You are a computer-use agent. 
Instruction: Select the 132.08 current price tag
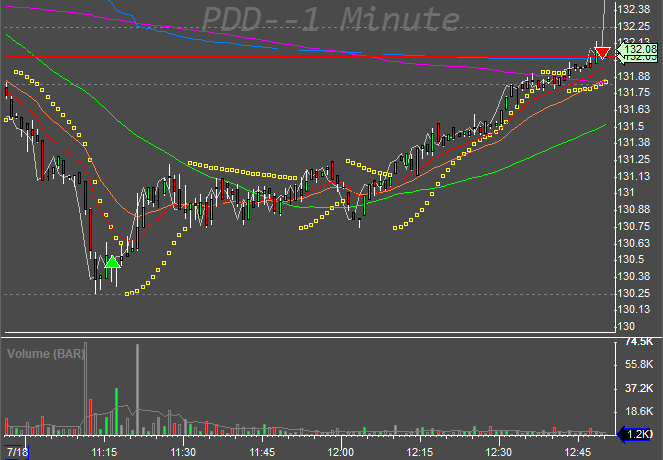638,50
